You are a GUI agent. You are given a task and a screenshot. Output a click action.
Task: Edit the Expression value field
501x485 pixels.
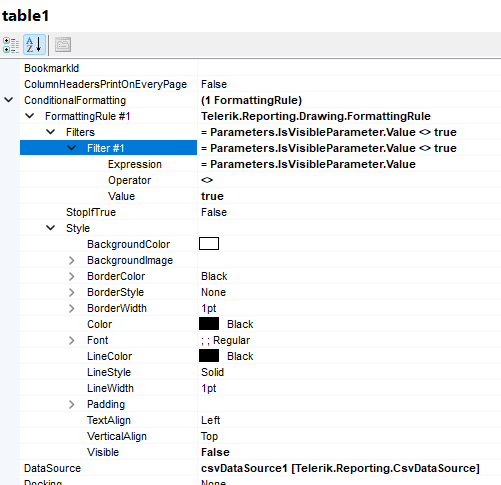(x=349, y=164)
